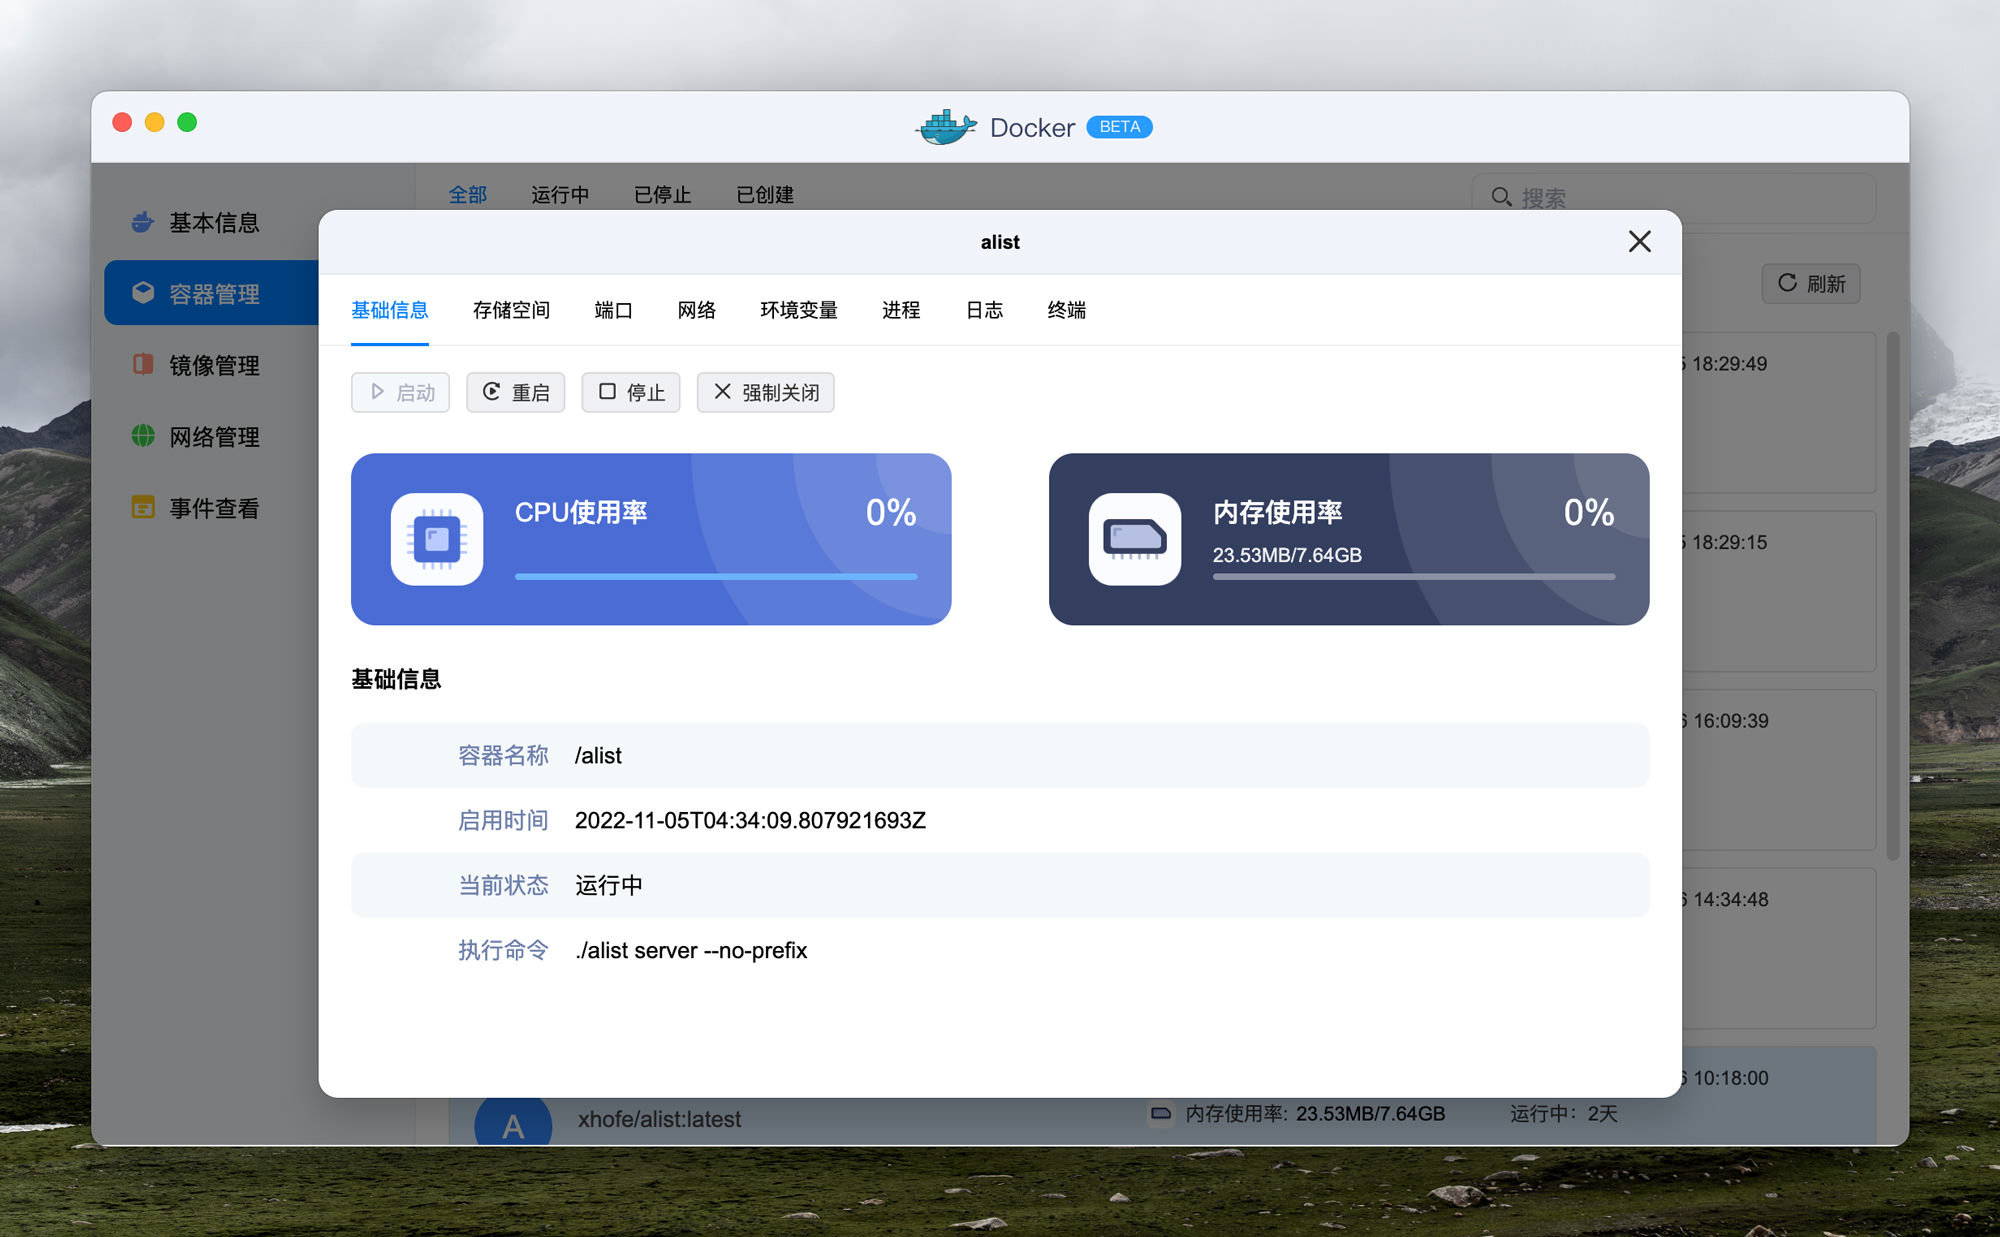Open the 容器管理 sidebar section
This screenshot has height=1237, width=2000.
pyautogui.click(x=213, y=292)
